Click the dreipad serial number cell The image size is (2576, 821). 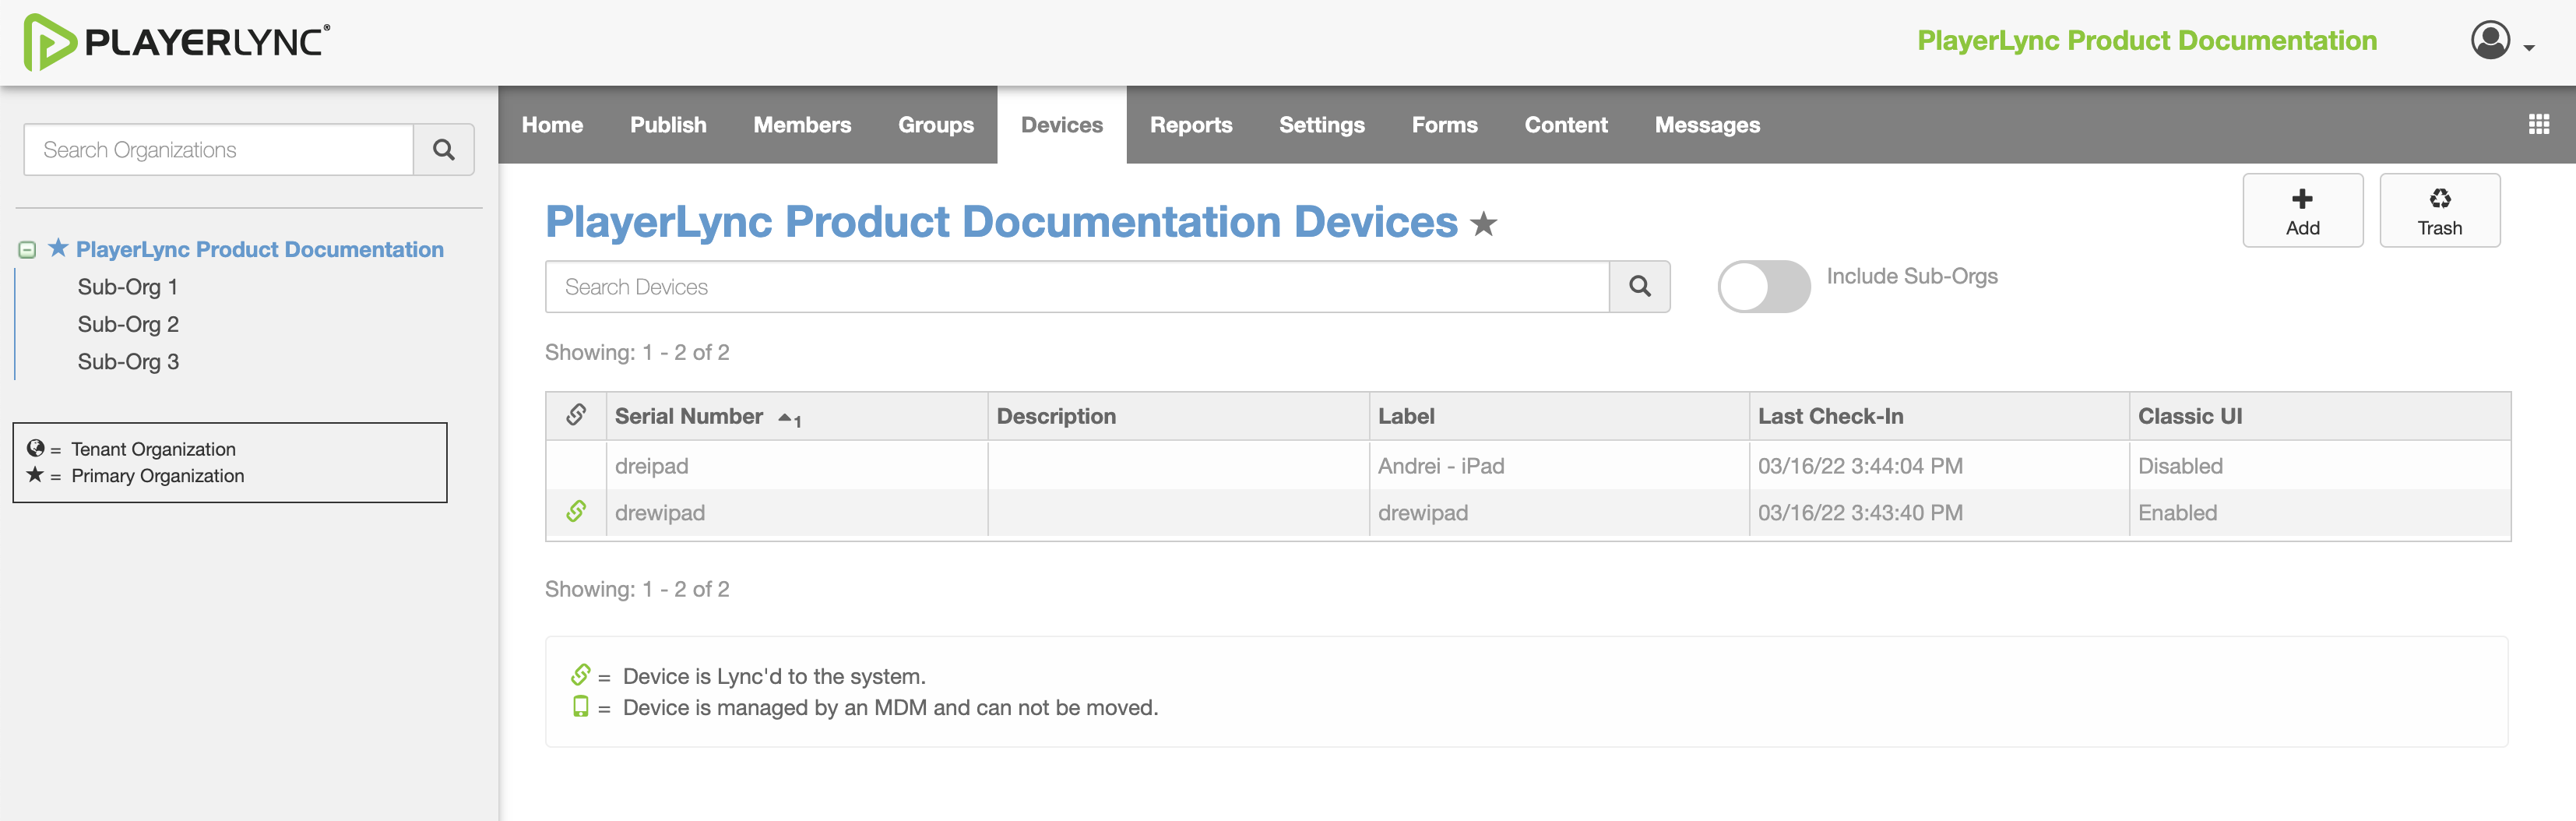click(797, 466)
